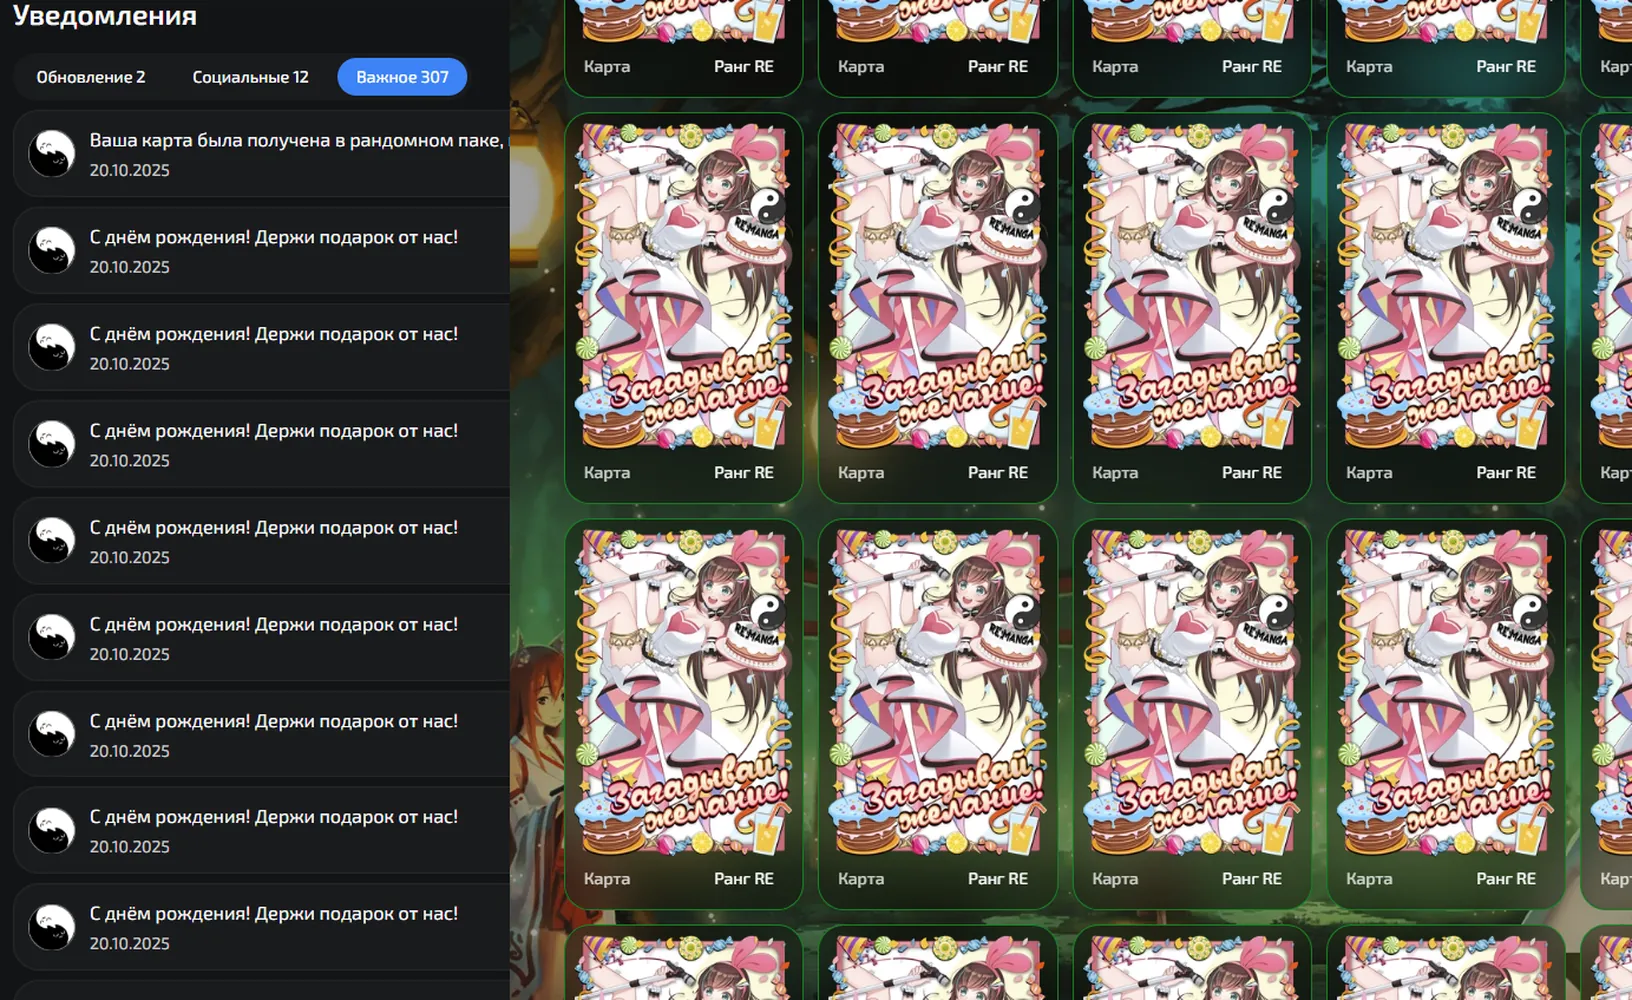Open the seventh 'С днём рождения!' notification text
The image size is (1632, 1000).
tap(274, 818)
